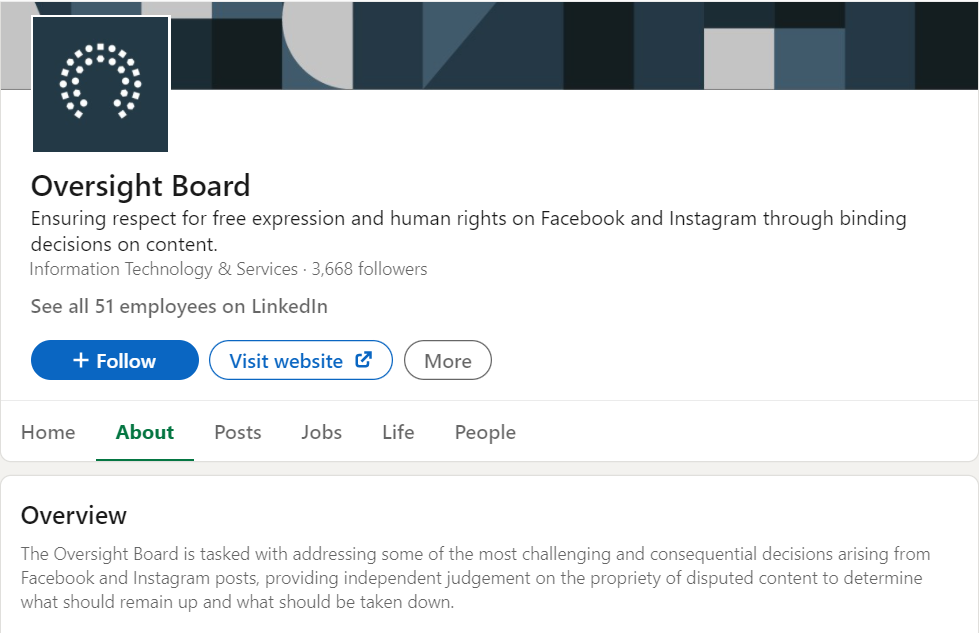The width and height of the screenshot is (979, 633).
Task: Click the Information Technology & Services industry label
Action: (x=164, y=269)
